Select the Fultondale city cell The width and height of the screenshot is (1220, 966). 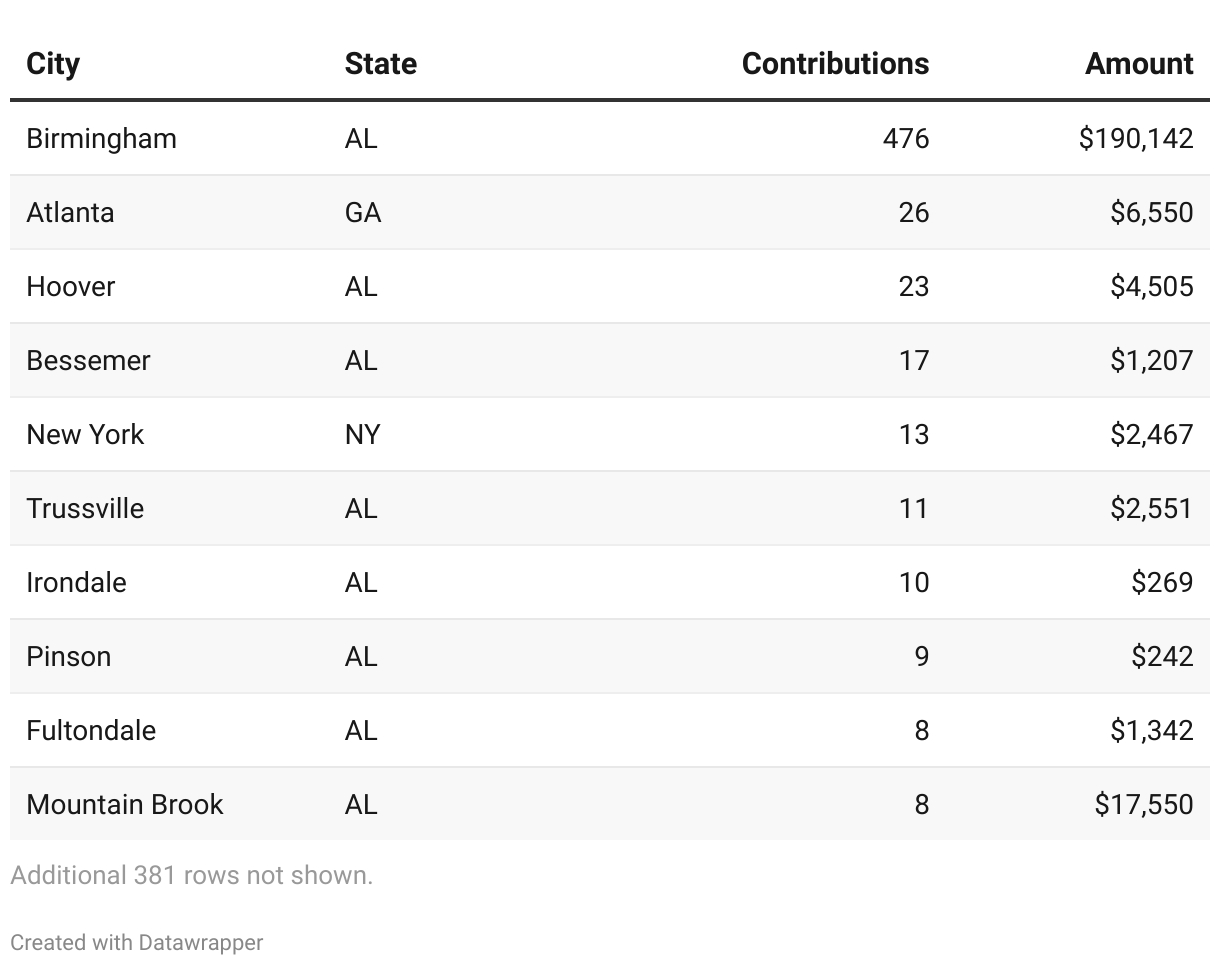click(x=91, y=730)
